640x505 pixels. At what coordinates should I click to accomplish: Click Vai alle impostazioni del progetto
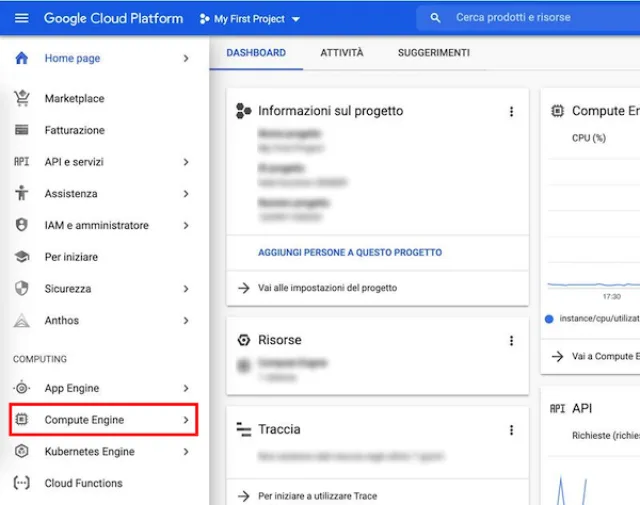click(x=327, y=288)
